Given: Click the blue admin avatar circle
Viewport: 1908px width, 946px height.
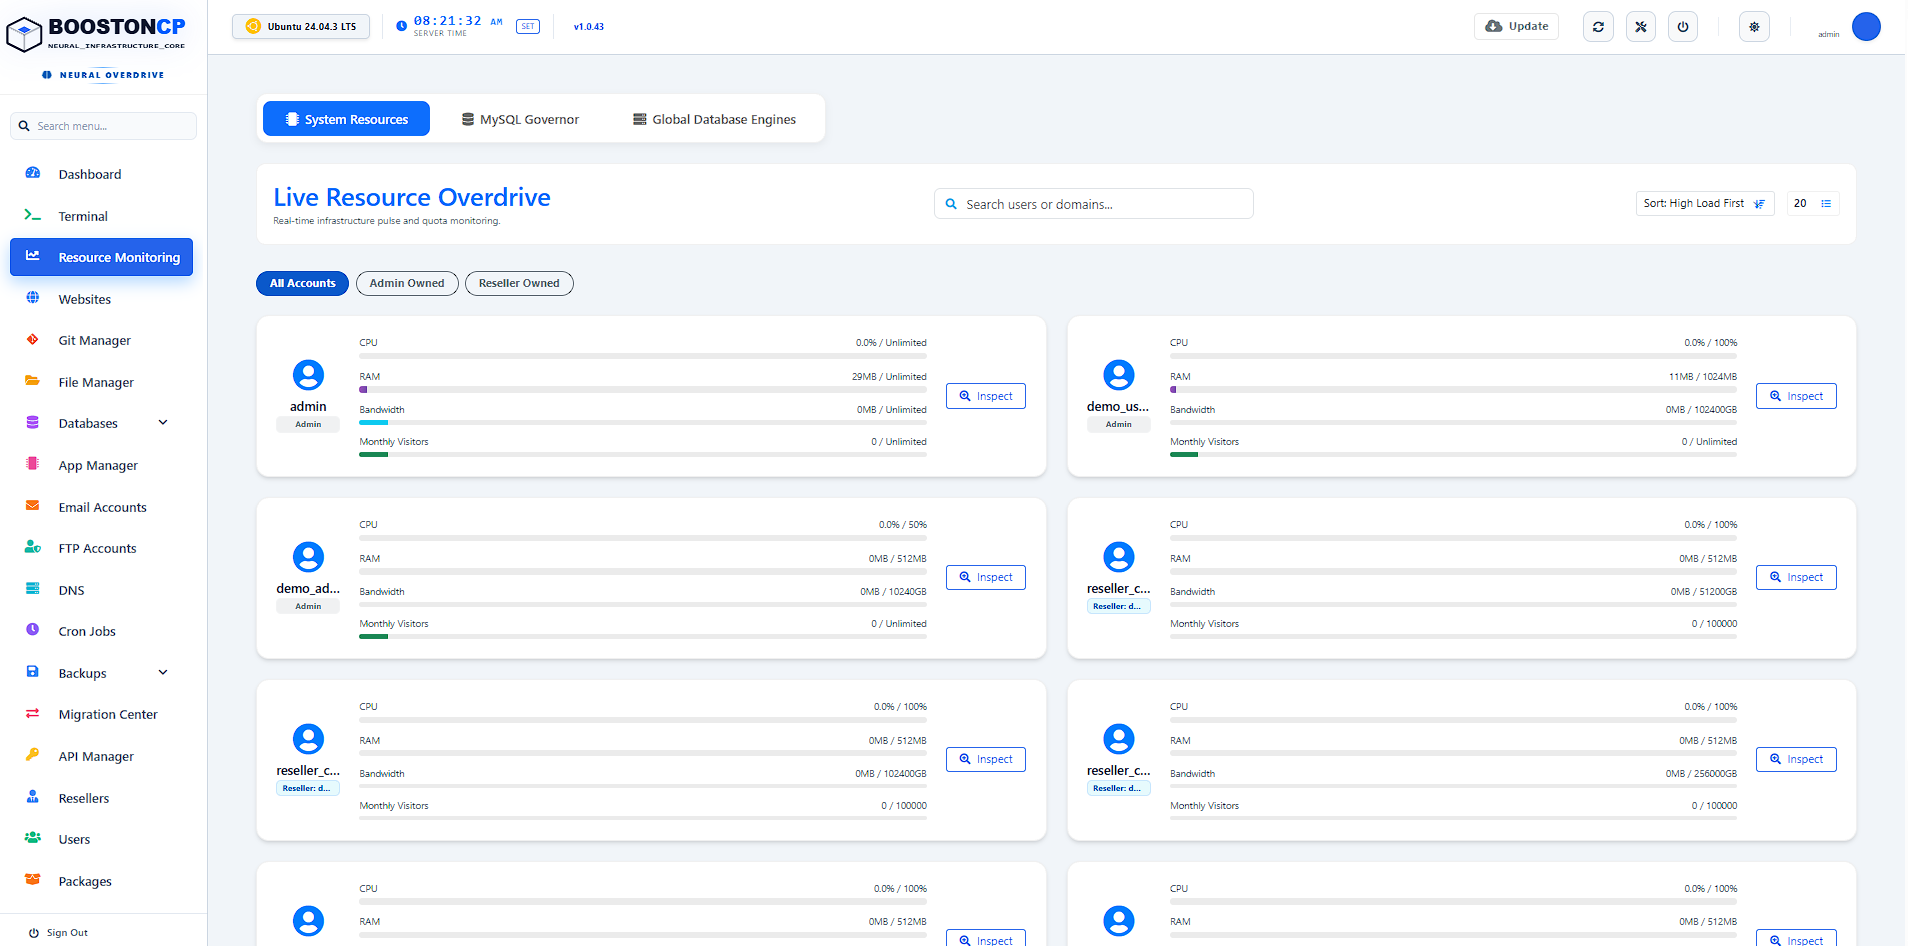Looking at the screenshot, I should pyautogui.click(x=1866, y=27).
